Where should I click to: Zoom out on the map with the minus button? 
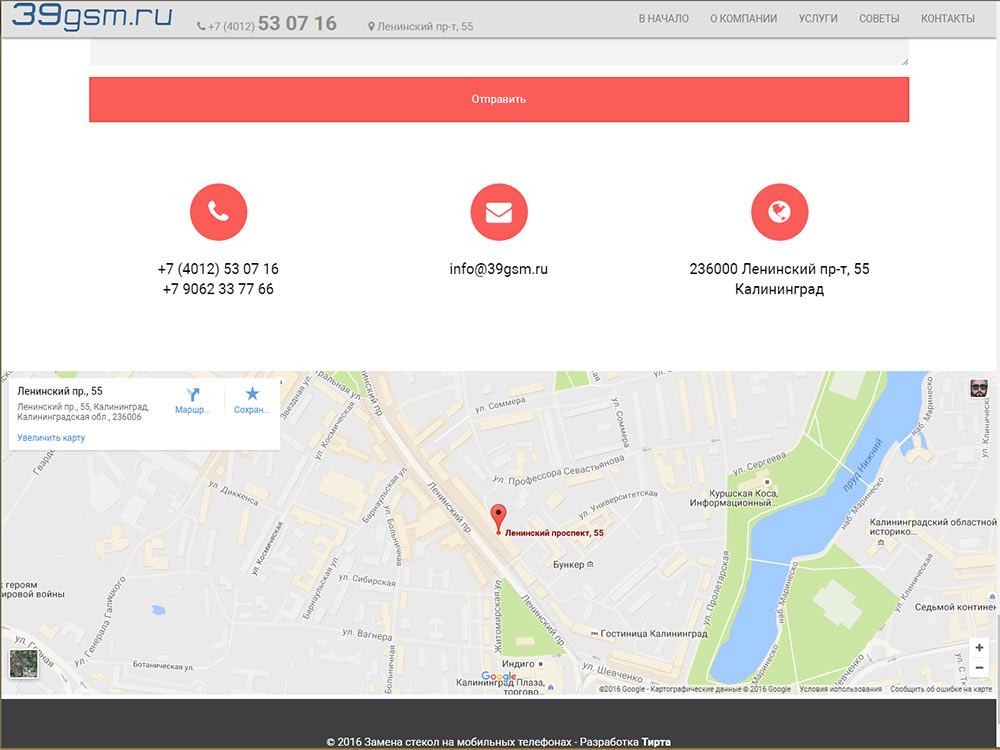[x=979, y=668]
